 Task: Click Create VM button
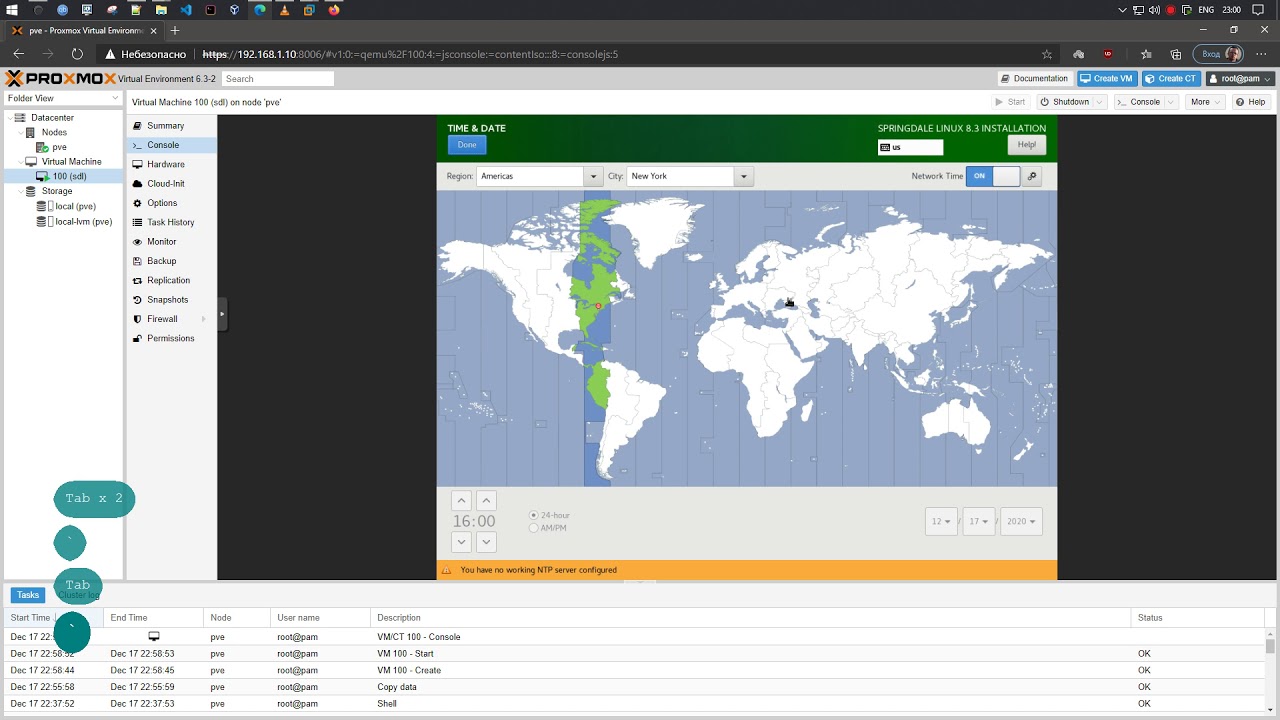(1107, 78)
